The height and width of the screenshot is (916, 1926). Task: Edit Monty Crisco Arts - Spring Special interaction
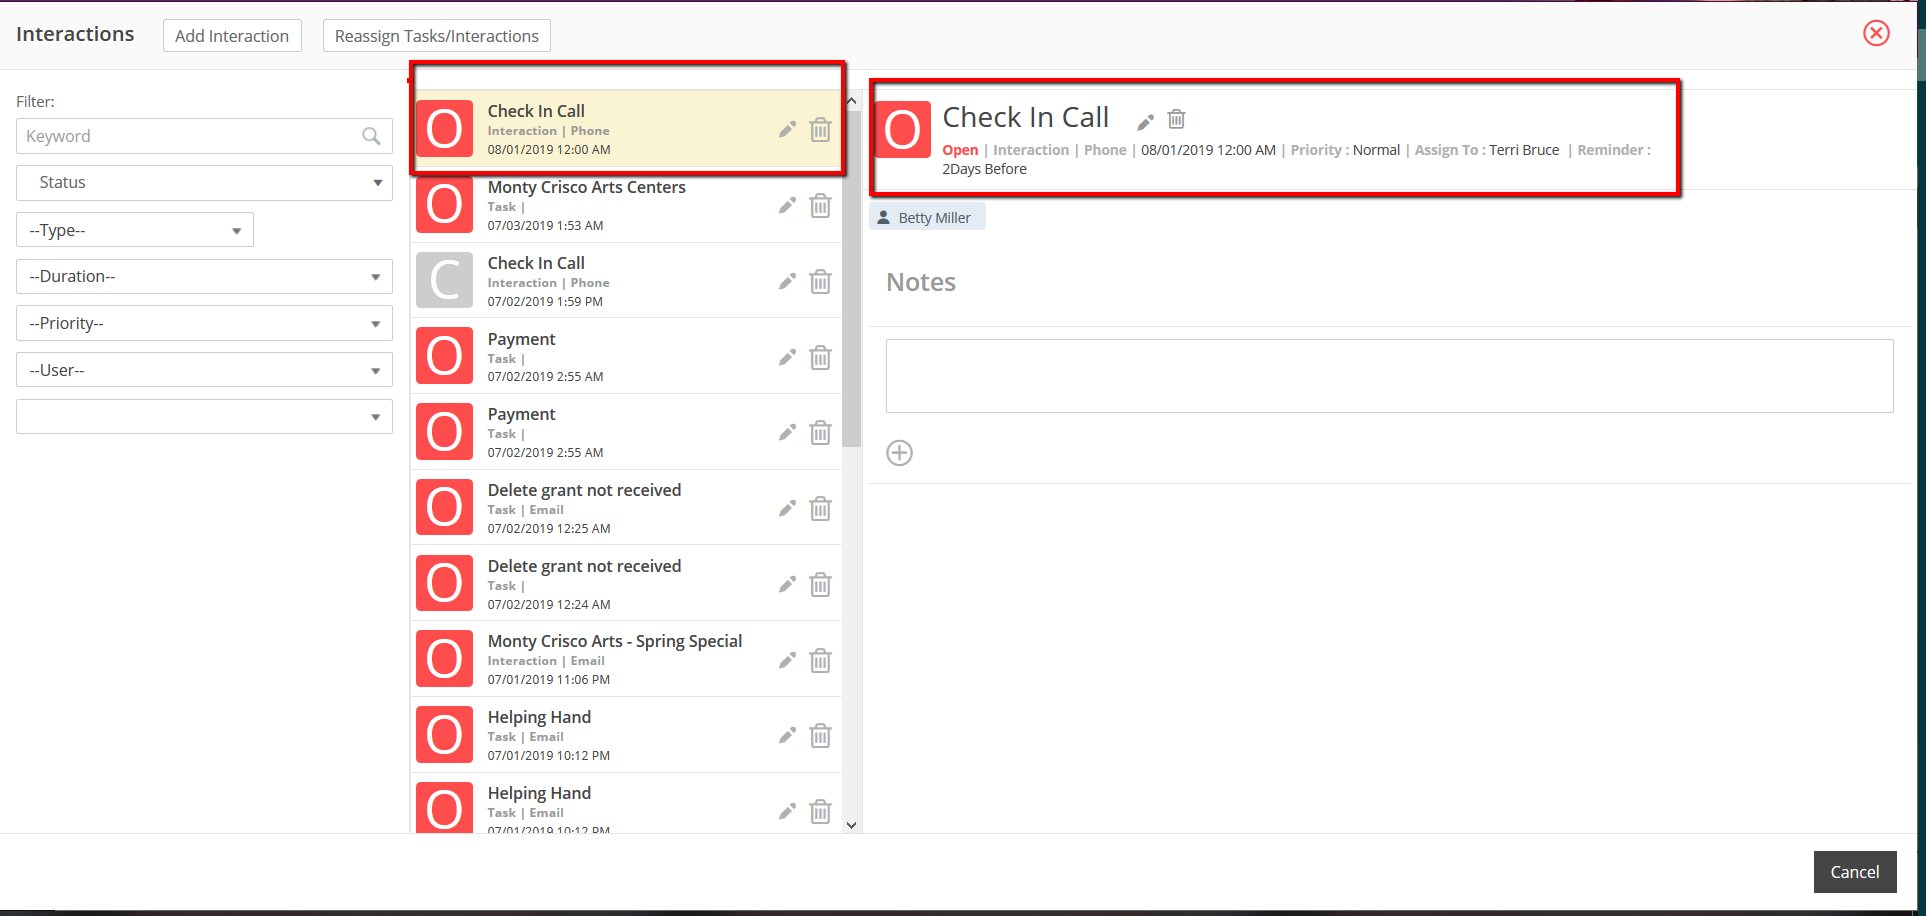788,661
